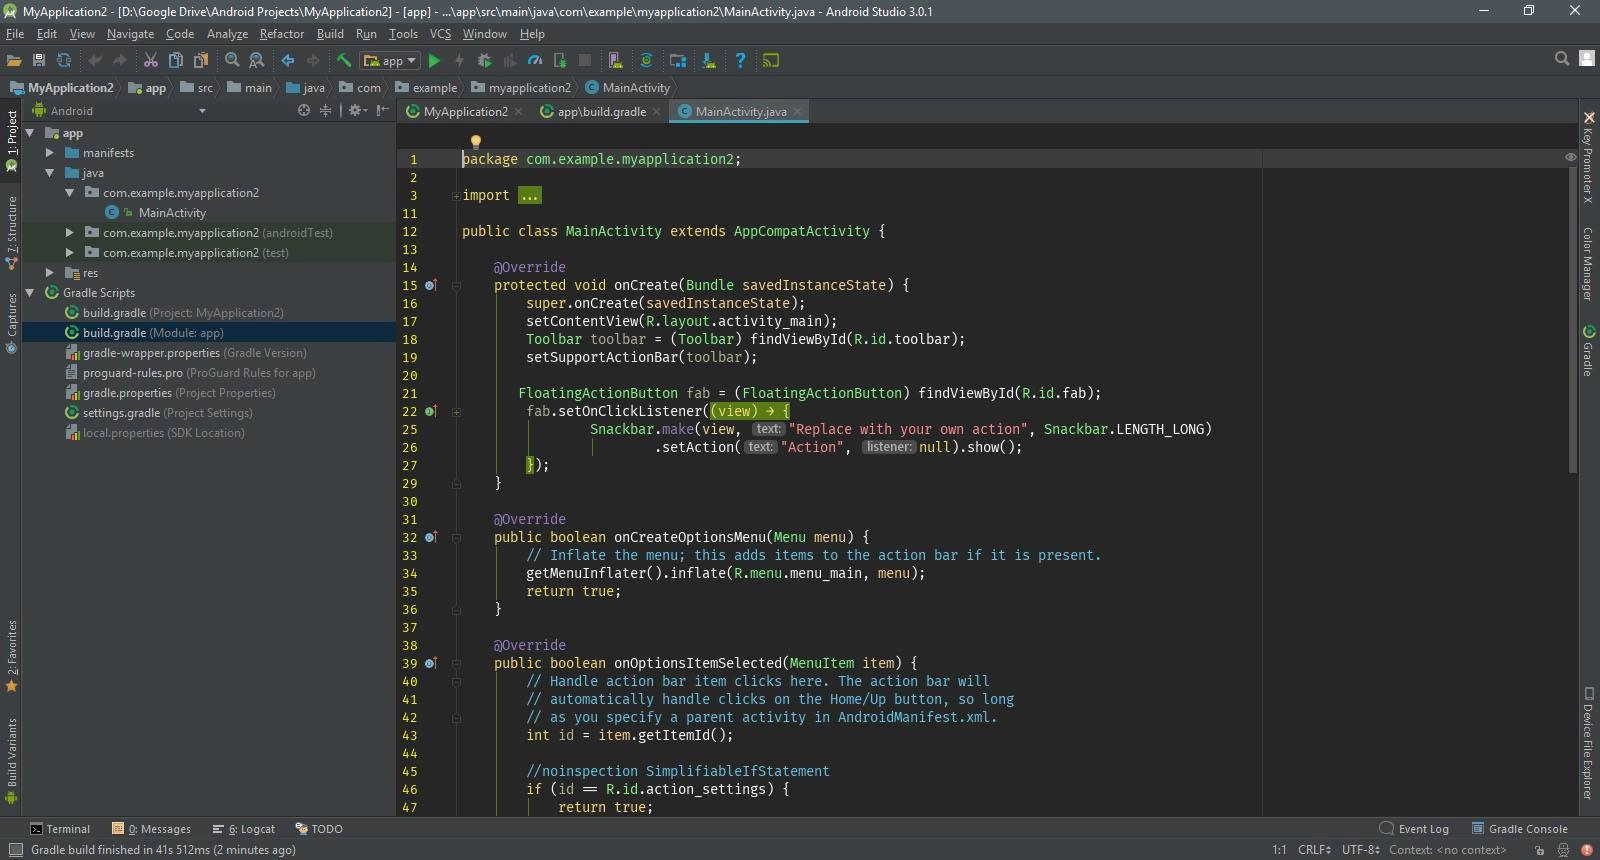Screen dimensions: 1600x860
Task: Run the app with green play button
Action: 434,61
